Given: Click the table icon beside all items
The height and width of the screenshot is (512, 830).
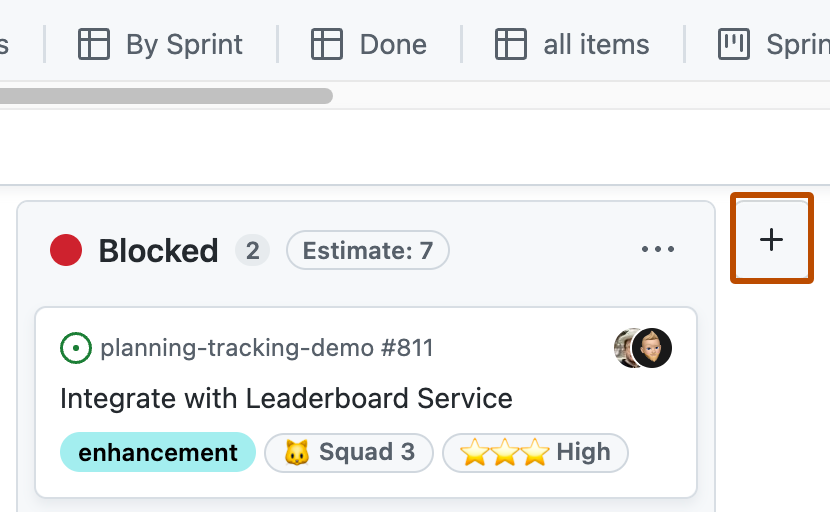Looking at the screenshot, I should coord(511,44).
